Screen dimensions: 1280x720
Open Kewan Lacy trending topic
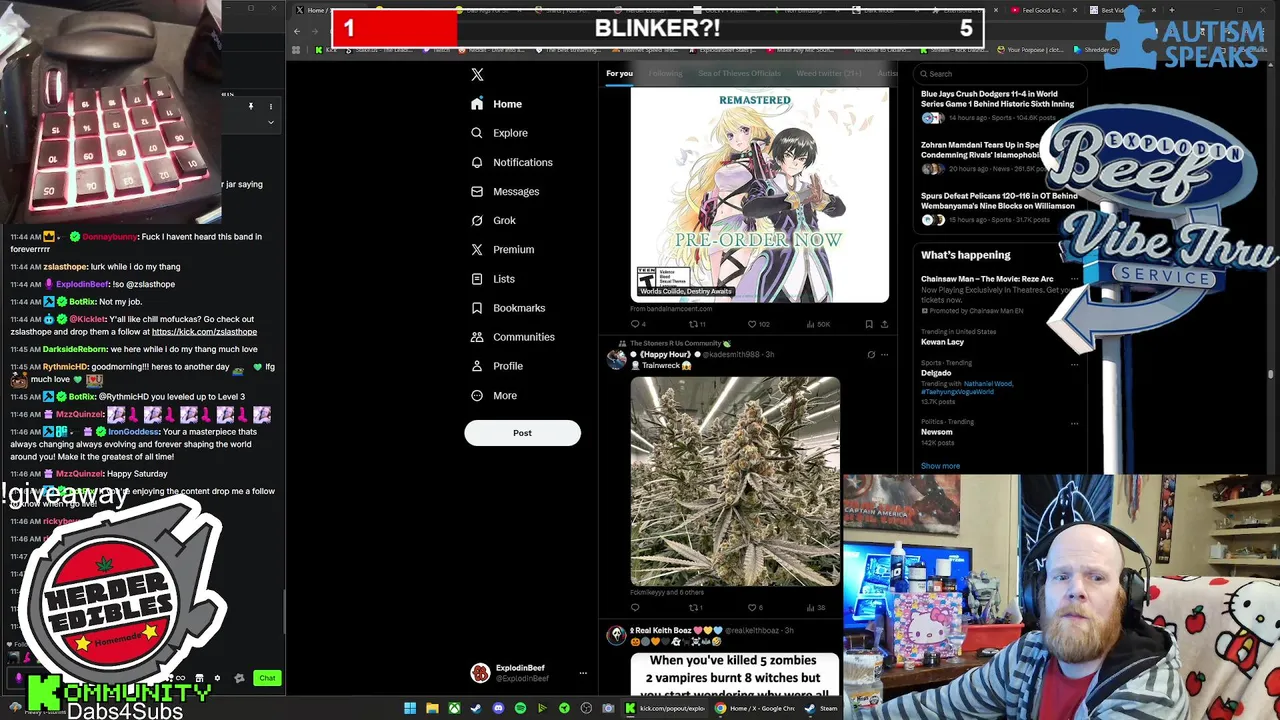pyautogui.click(x=942, y=342)
